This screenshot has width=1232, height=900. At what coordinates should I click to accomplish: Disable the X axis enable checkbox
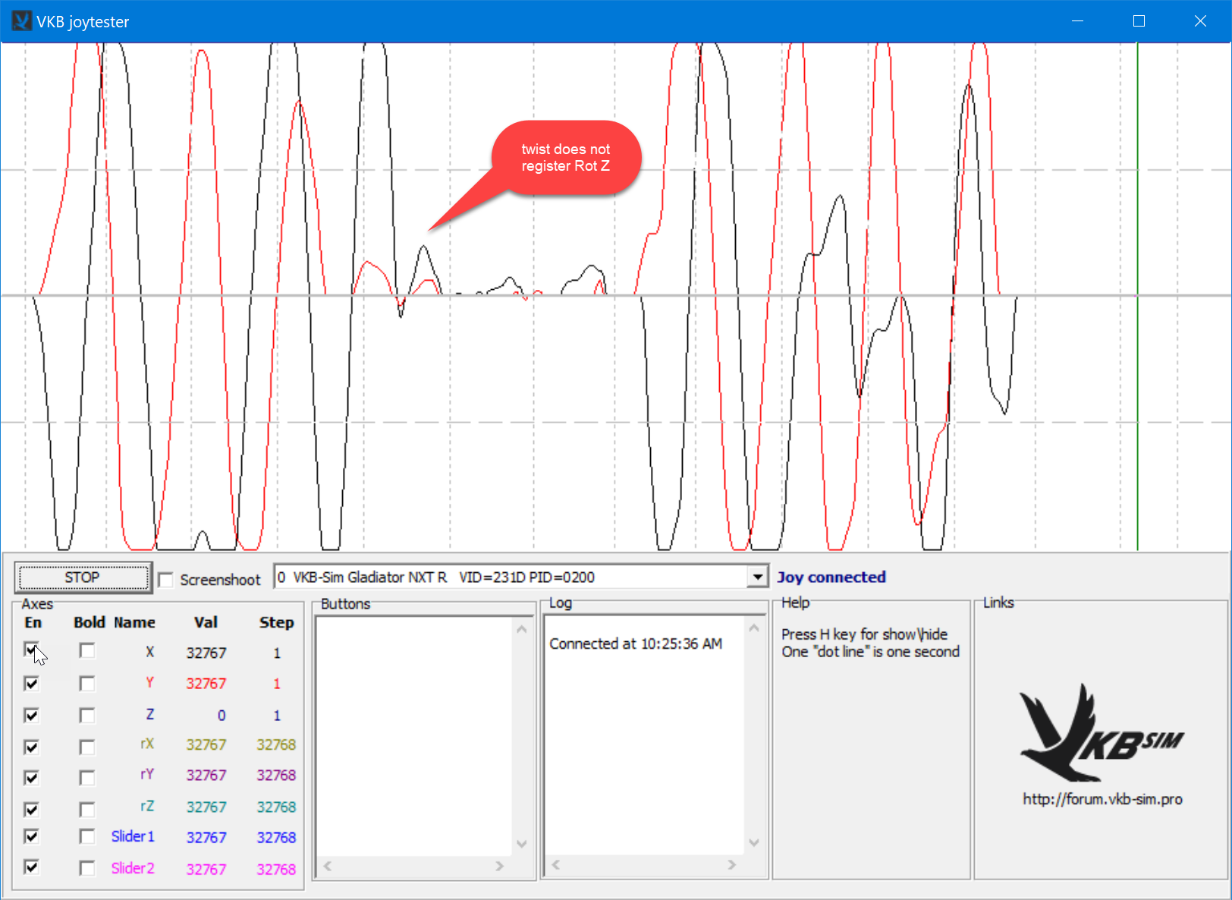pos(31,651)
